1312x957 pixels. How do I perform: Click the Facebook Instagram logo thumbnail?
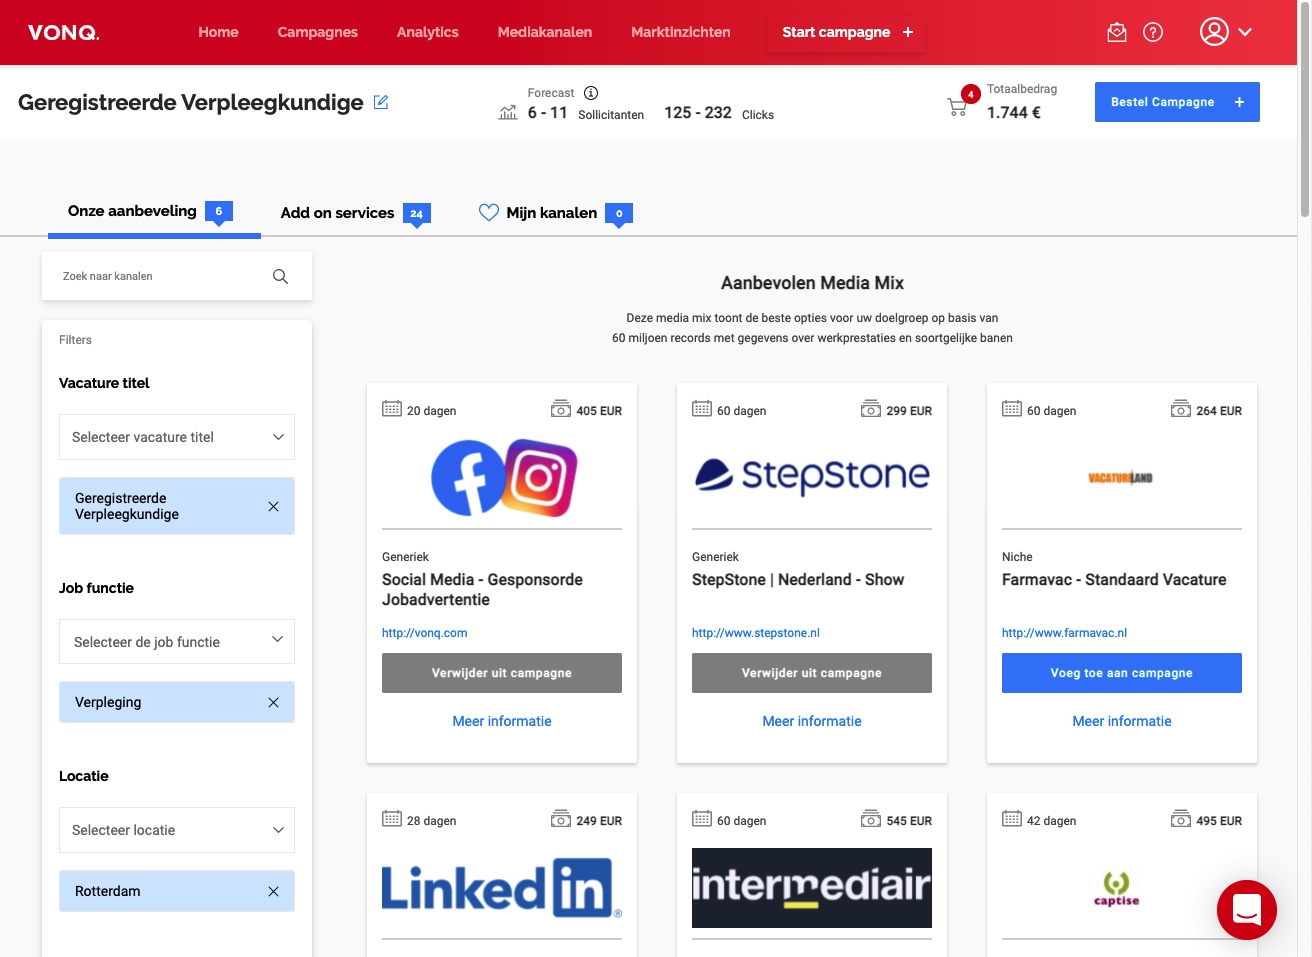pos(503,478)
